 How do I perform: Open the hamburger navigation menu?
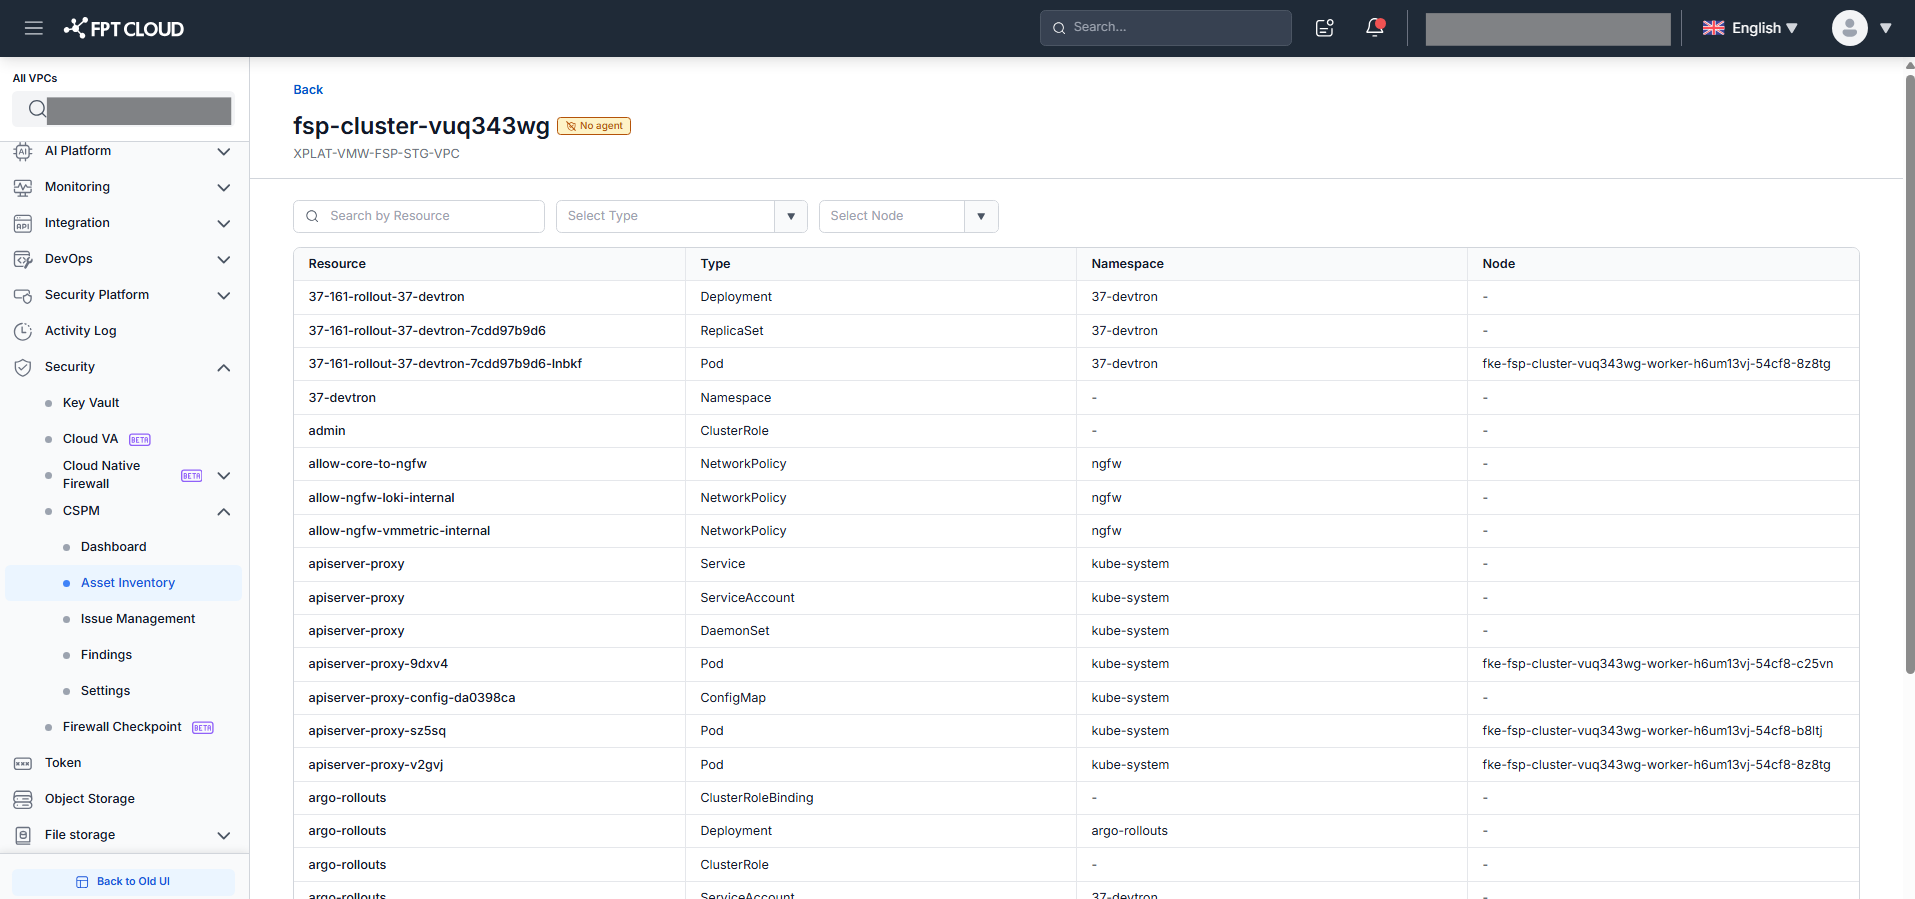(34, 28)
